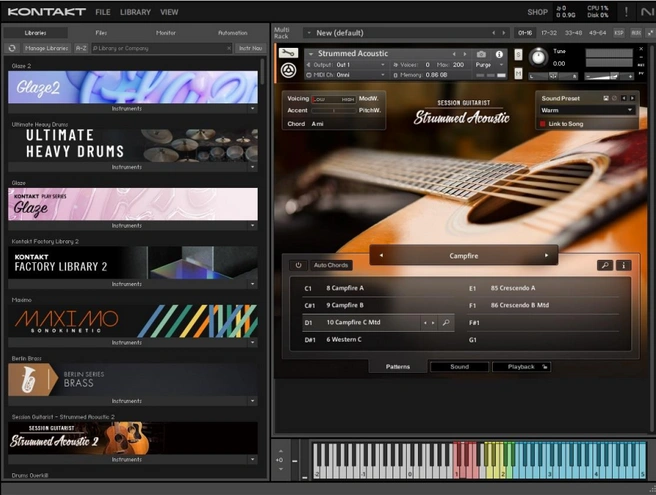Click the Library or Company search field
This screenshot has width=656, height=495.
(159, 49)
